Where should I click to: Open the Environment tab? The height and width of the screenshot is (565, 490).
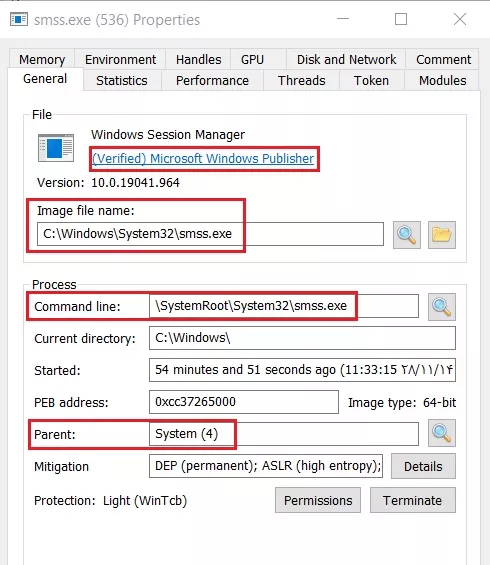[x=120, y=59]
